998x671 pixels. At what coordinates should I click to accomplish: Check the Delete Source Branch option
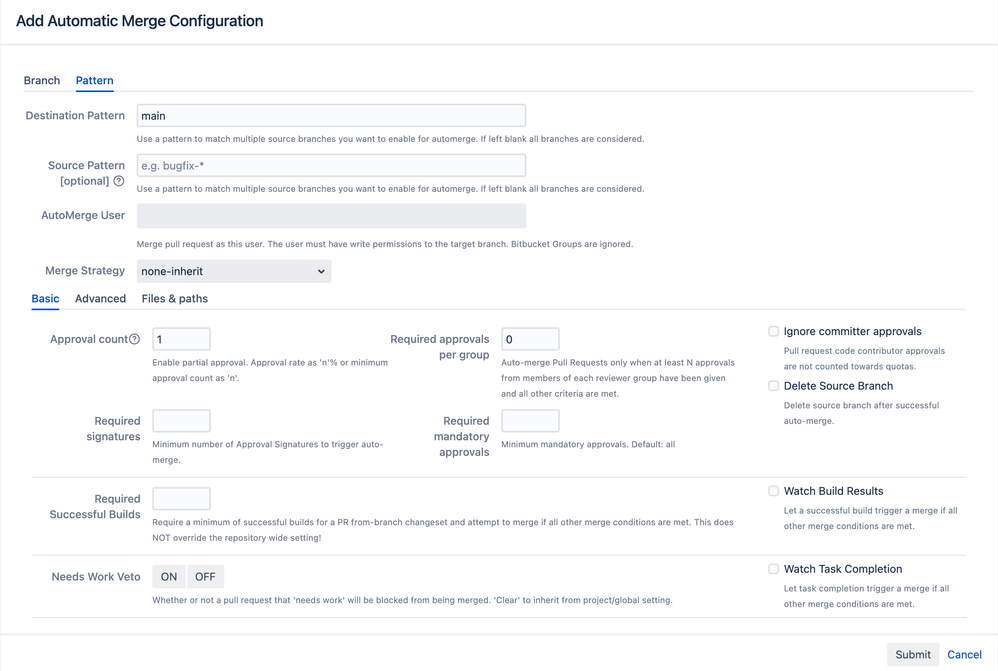tap(773, 386)
